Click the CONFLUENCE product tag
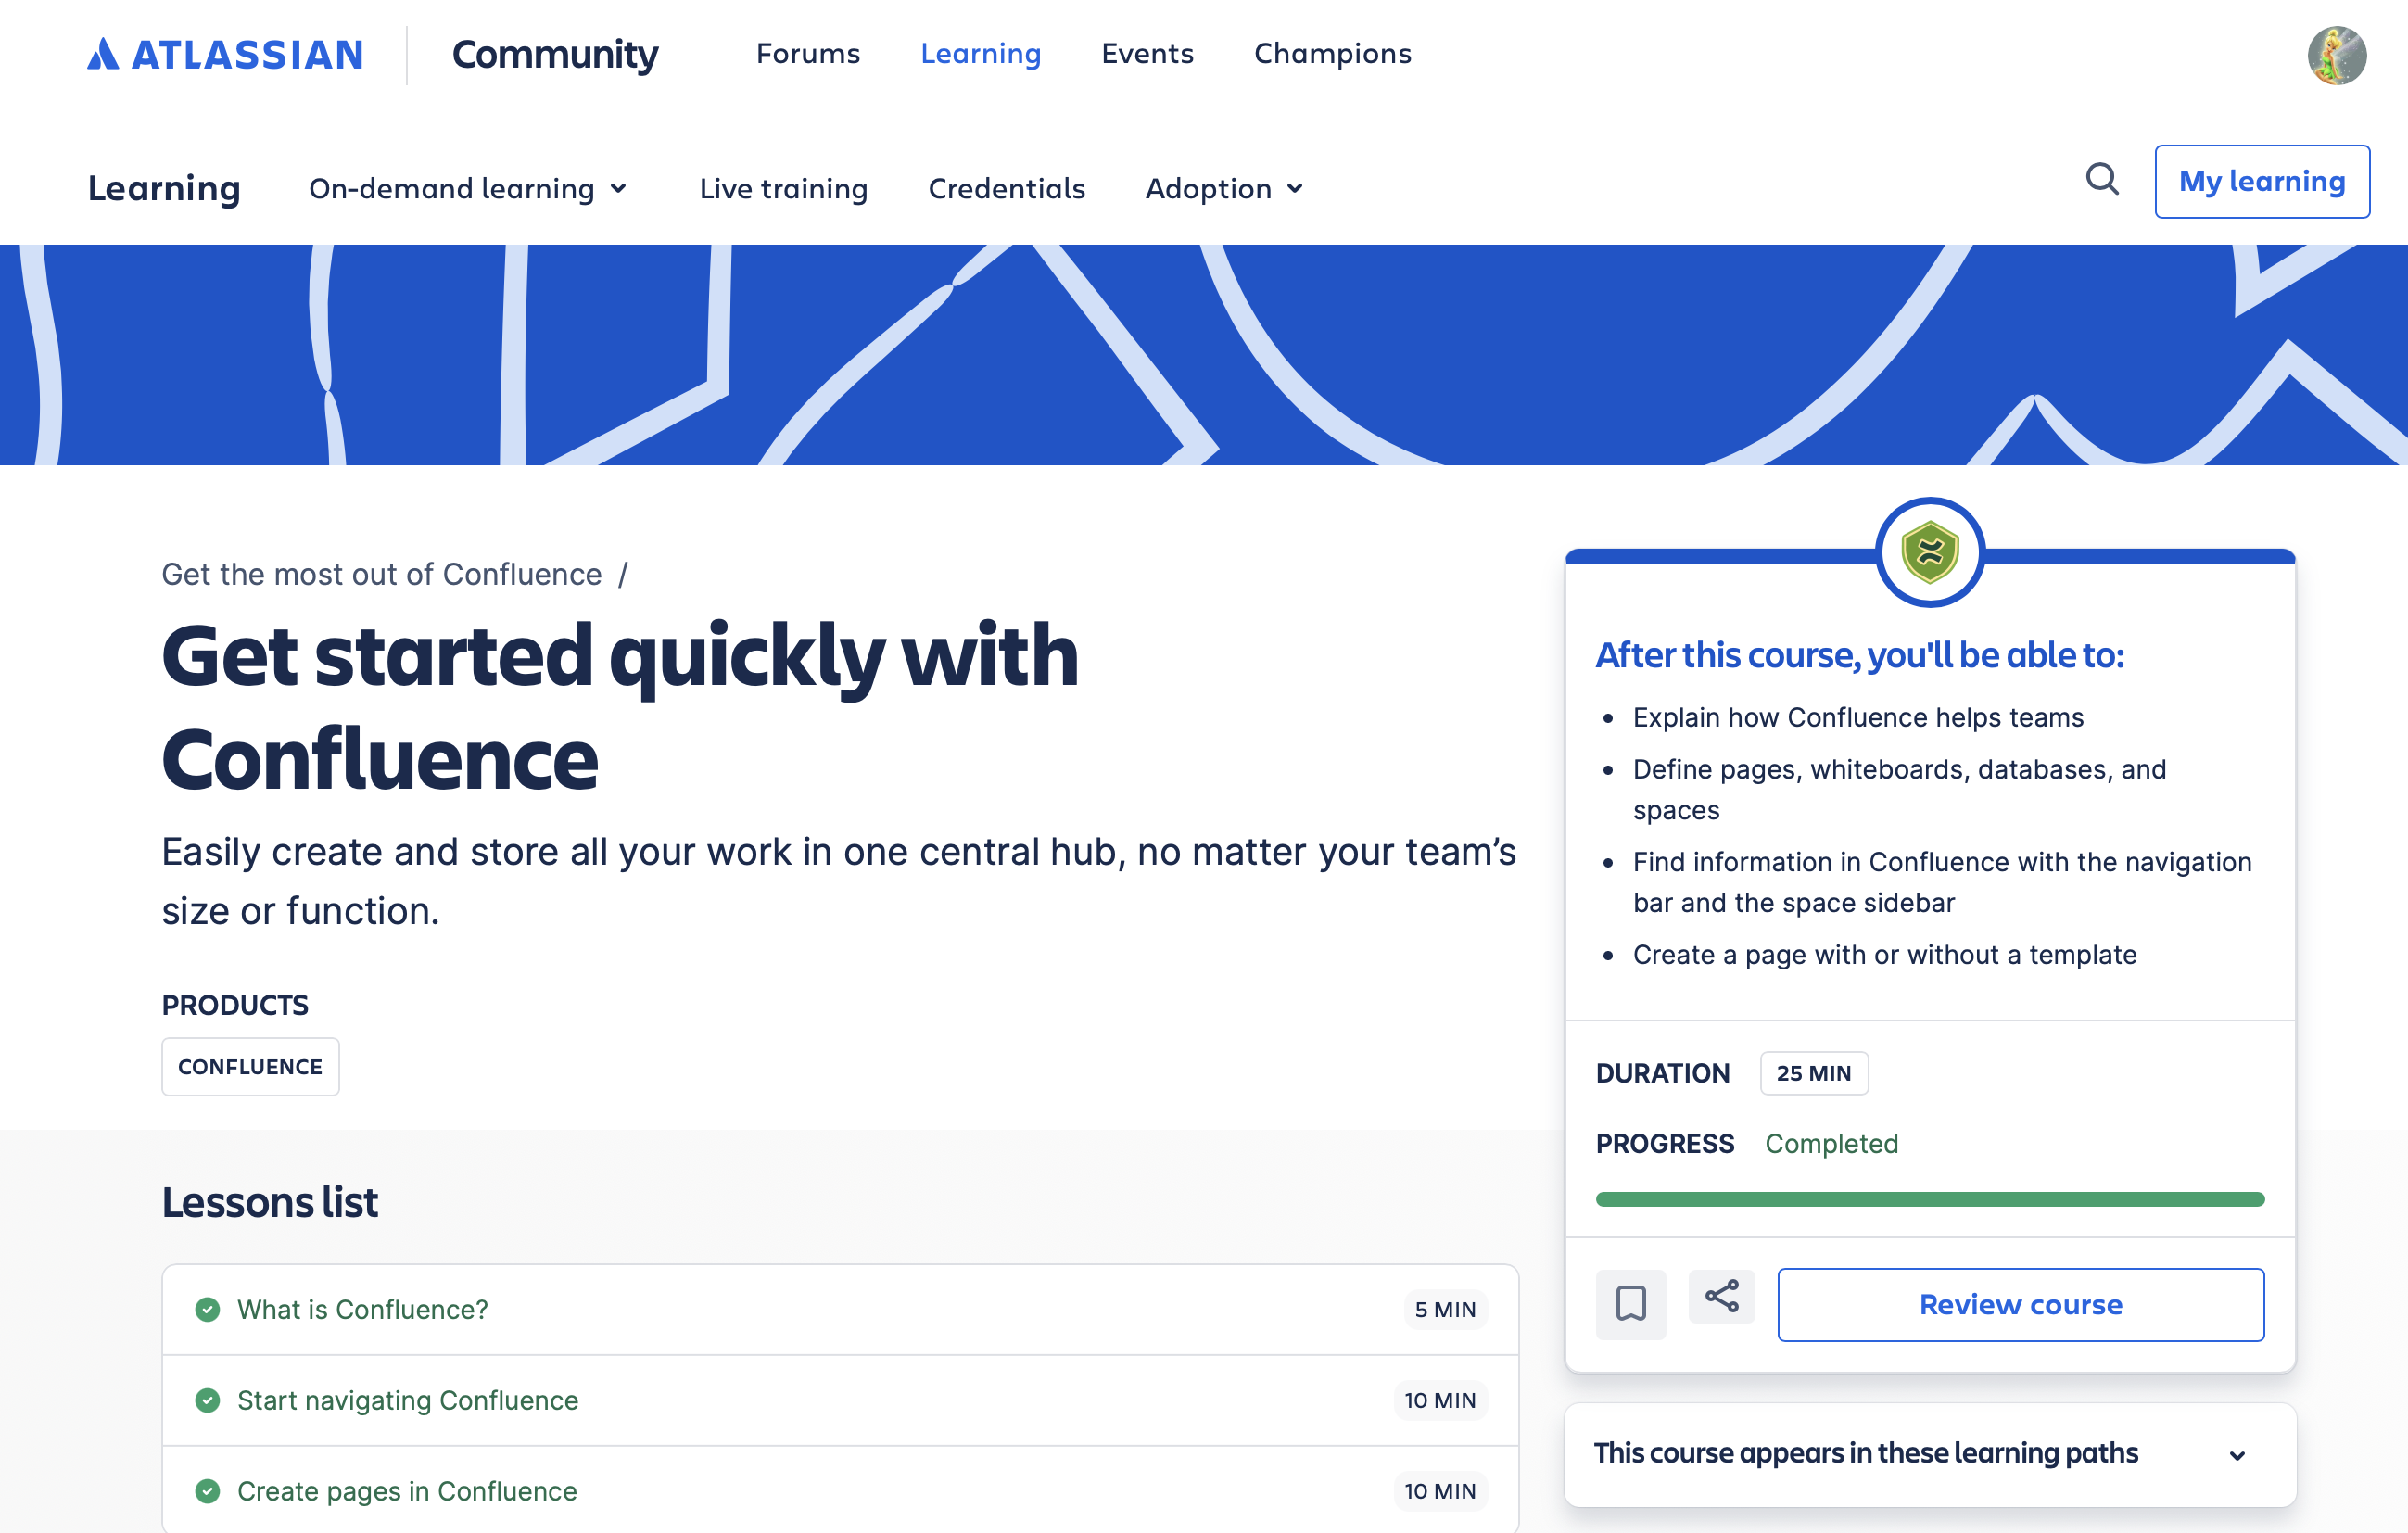Screen dimensions: 2408x1533 point(250,1066)
